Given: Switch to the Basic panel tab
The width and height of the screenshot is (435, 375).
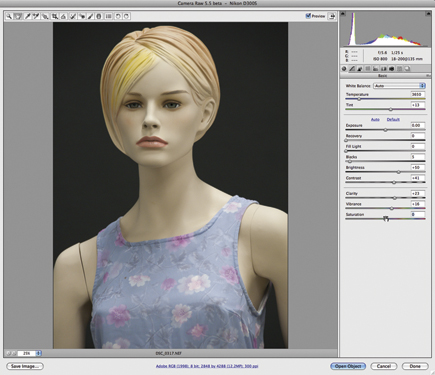Looking at the screenshot, I should [344, 69].
